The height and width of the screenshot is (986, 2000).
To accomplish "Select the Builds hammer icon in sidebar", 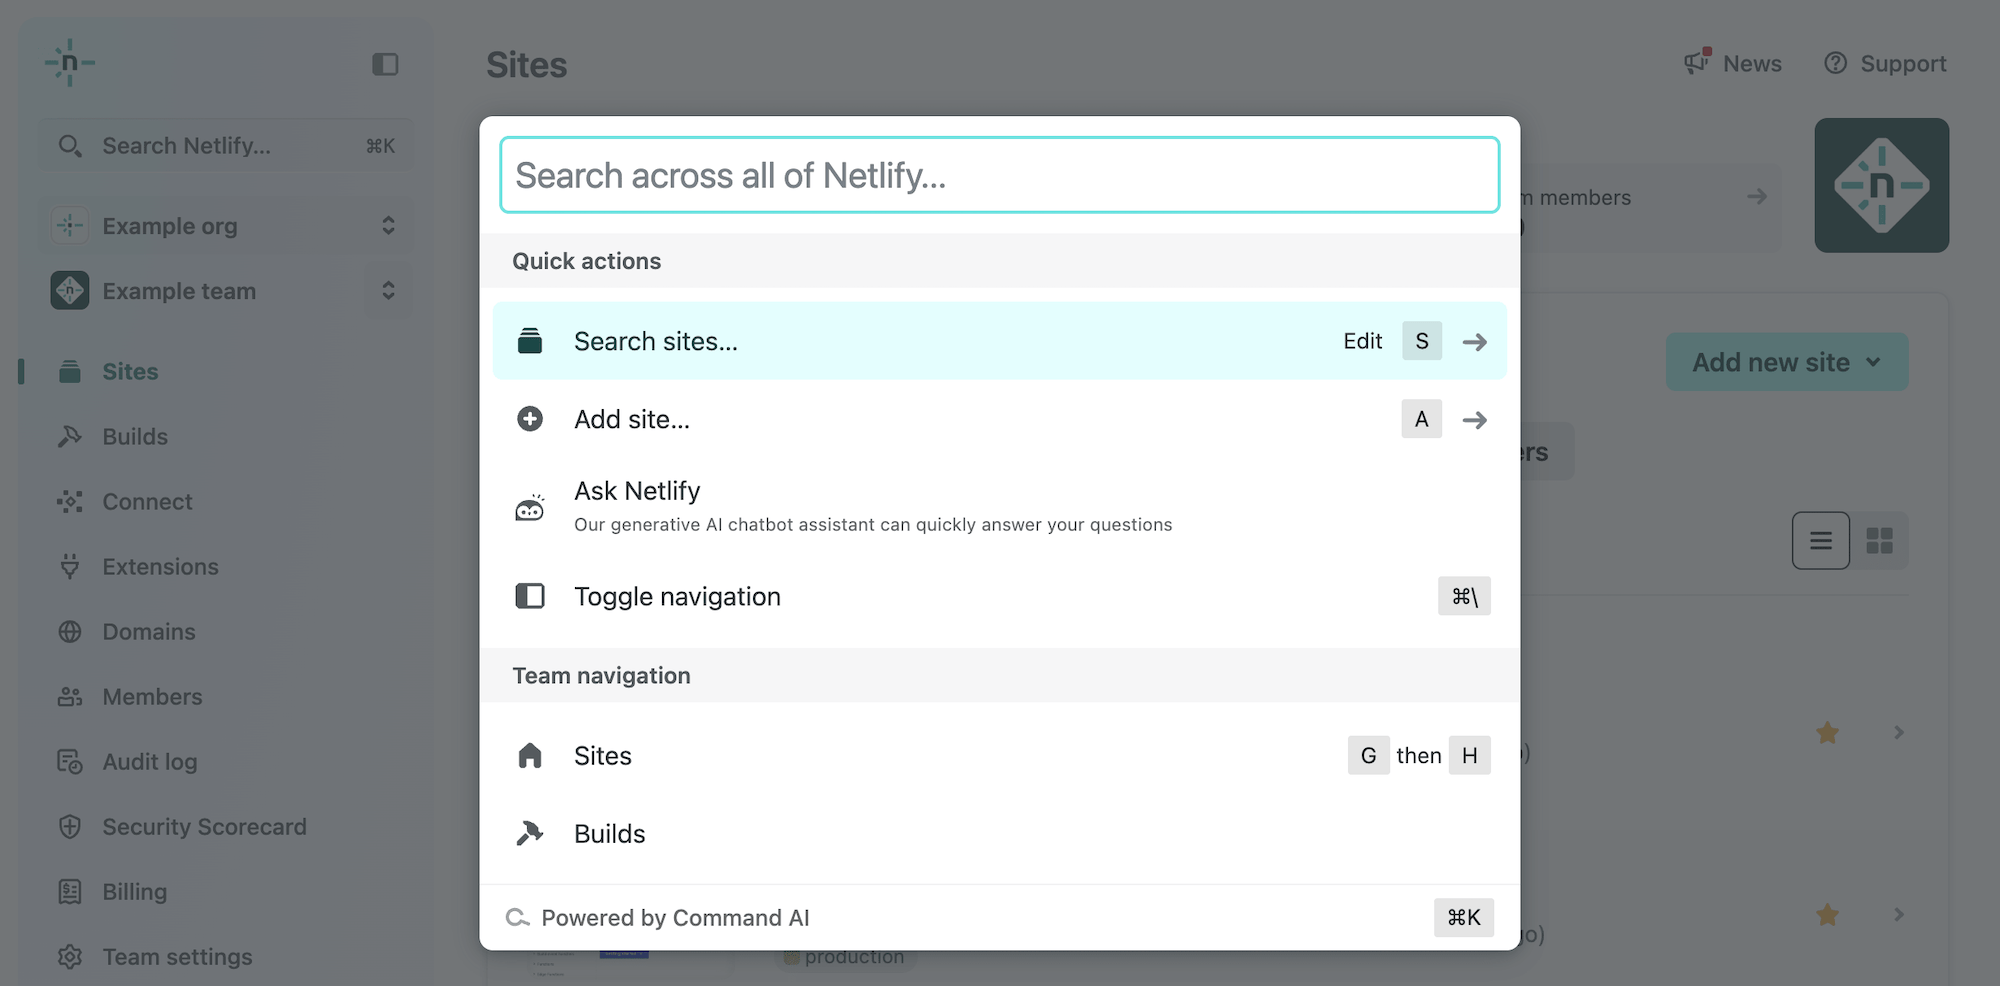I will (70, 436).
